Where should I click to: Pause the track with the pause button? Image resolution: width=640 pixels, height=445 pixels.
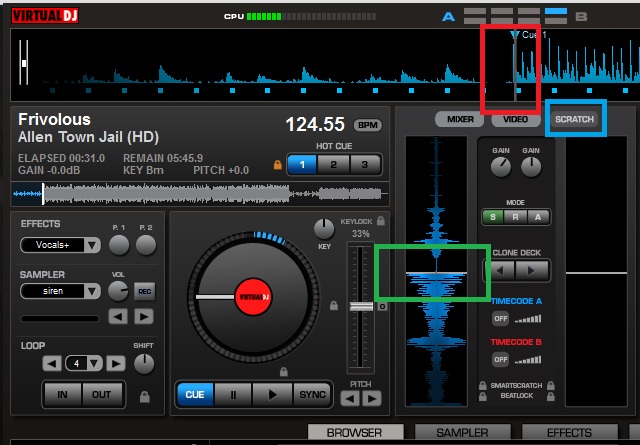[x=235, y=394]
